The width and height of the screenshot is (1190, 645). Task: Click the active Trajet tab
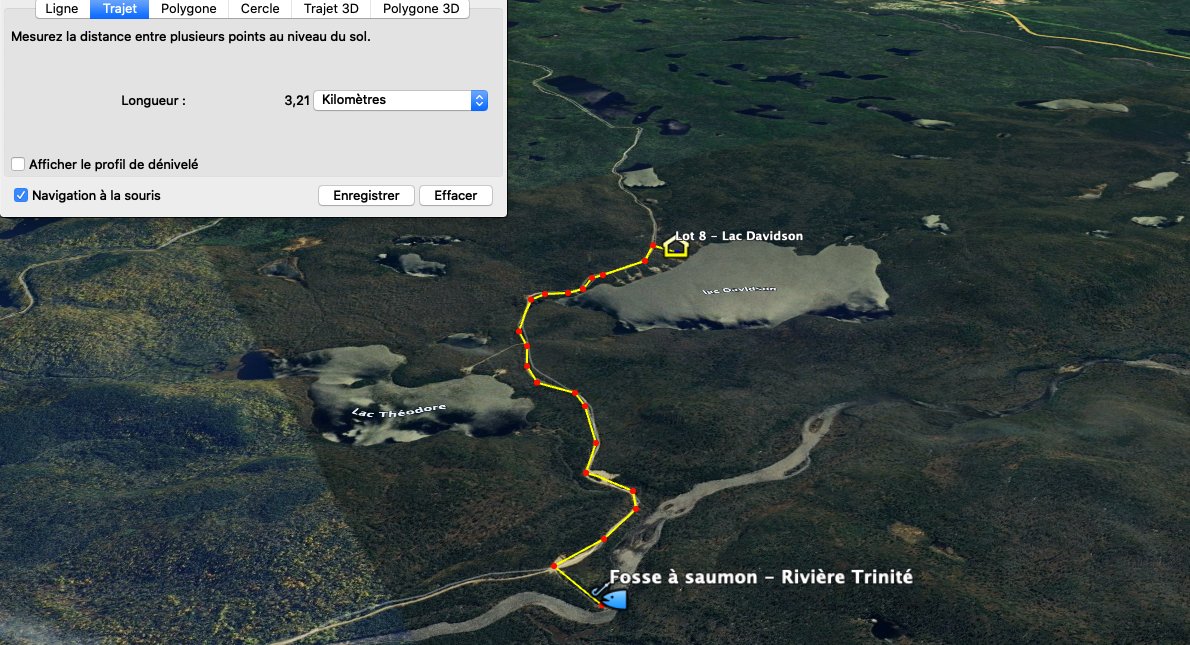click(x=120, y=9)
